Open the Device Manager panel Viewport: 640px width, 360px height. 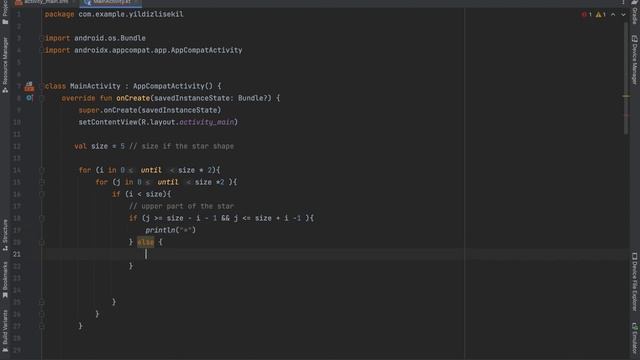635,60
